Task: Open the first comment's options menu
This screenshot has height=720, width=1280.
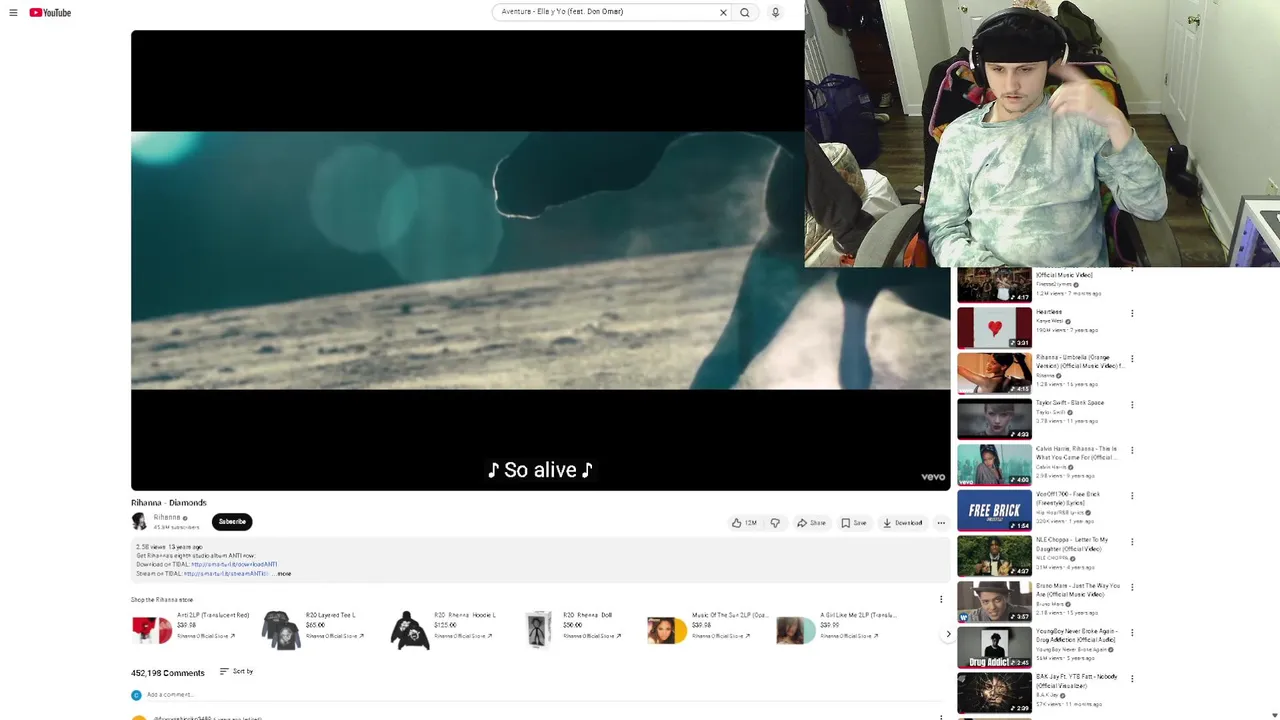Action: (x=941, y=716)
